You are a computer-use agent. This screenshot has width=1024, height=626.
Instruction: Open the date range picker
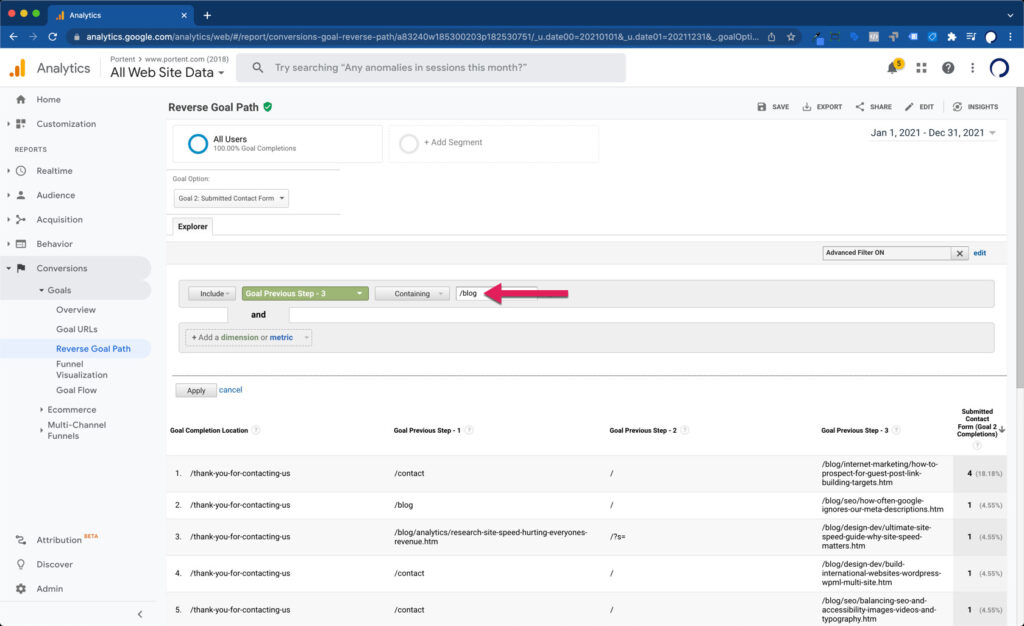[933, 133]
